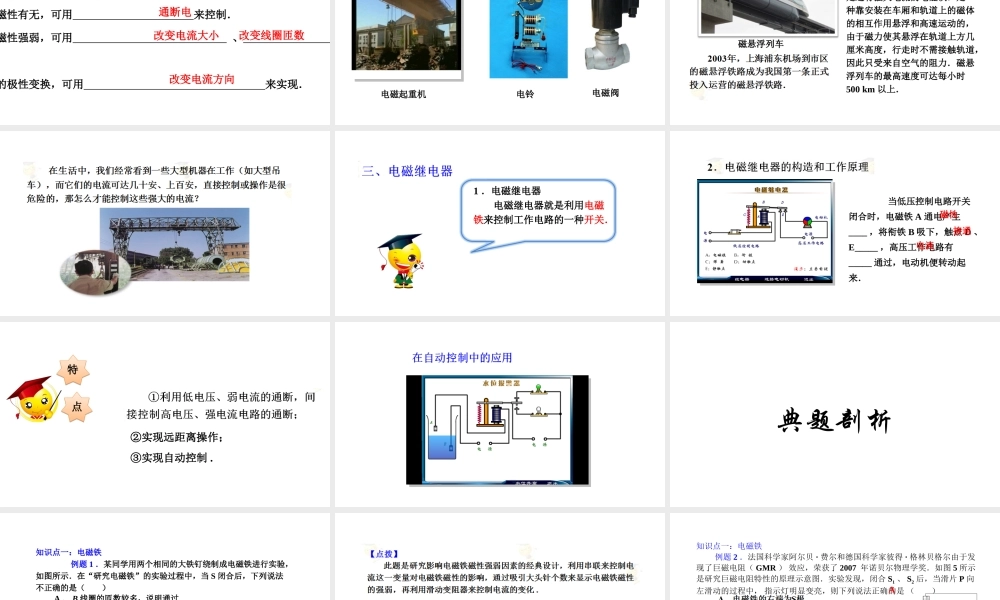This screenshot has width=1000, height=600.
Task: Click the speech bubble defining 电磁继电器
Action: click(x=538, y=213)
